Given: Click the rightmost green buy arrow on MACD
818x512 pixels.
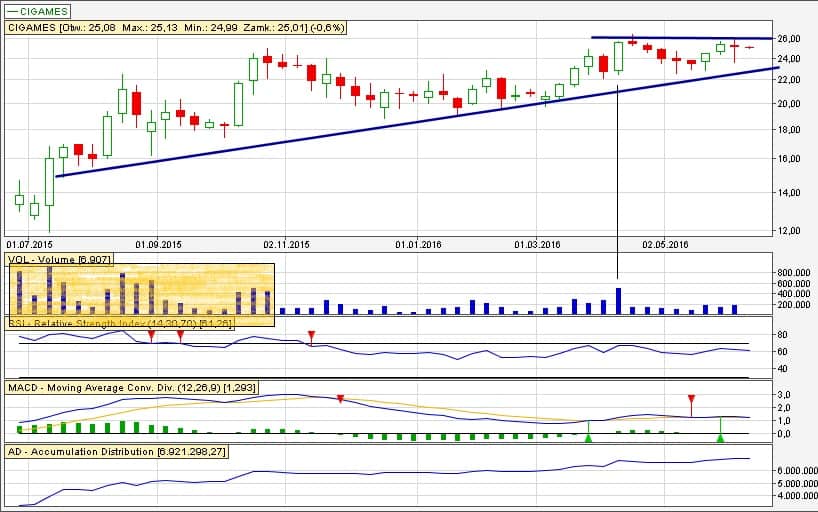Looking at the screenshot, I should point(720,437).
